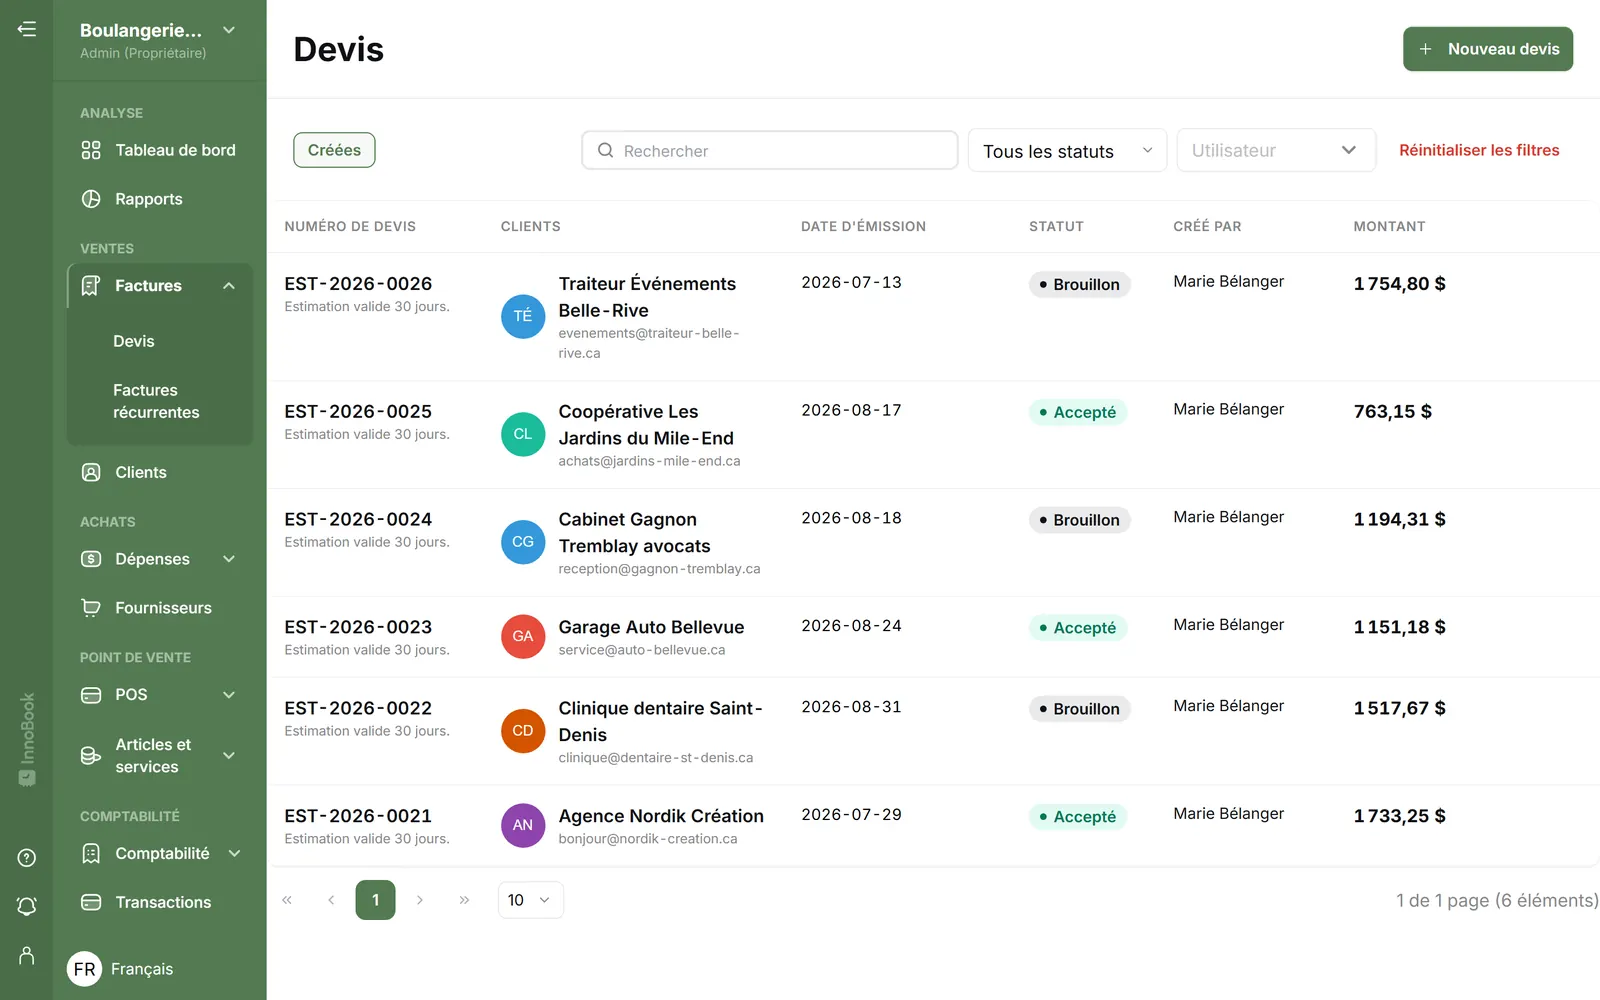This screenshot has height=1000, width=1600.
Task: Open the help question mark icon
Action: (x=27, y=858)
